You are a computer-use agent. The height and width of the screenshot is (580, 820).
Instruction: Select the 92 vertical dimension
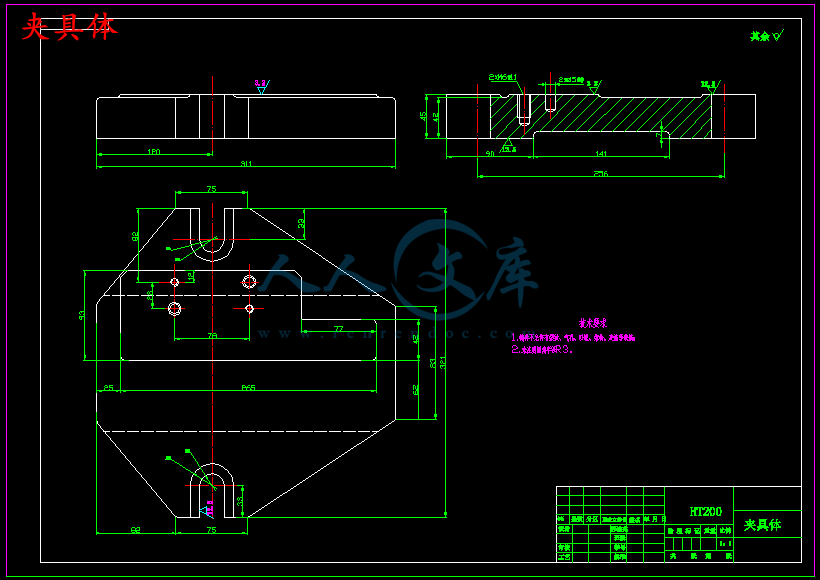[x=135, y=236]
